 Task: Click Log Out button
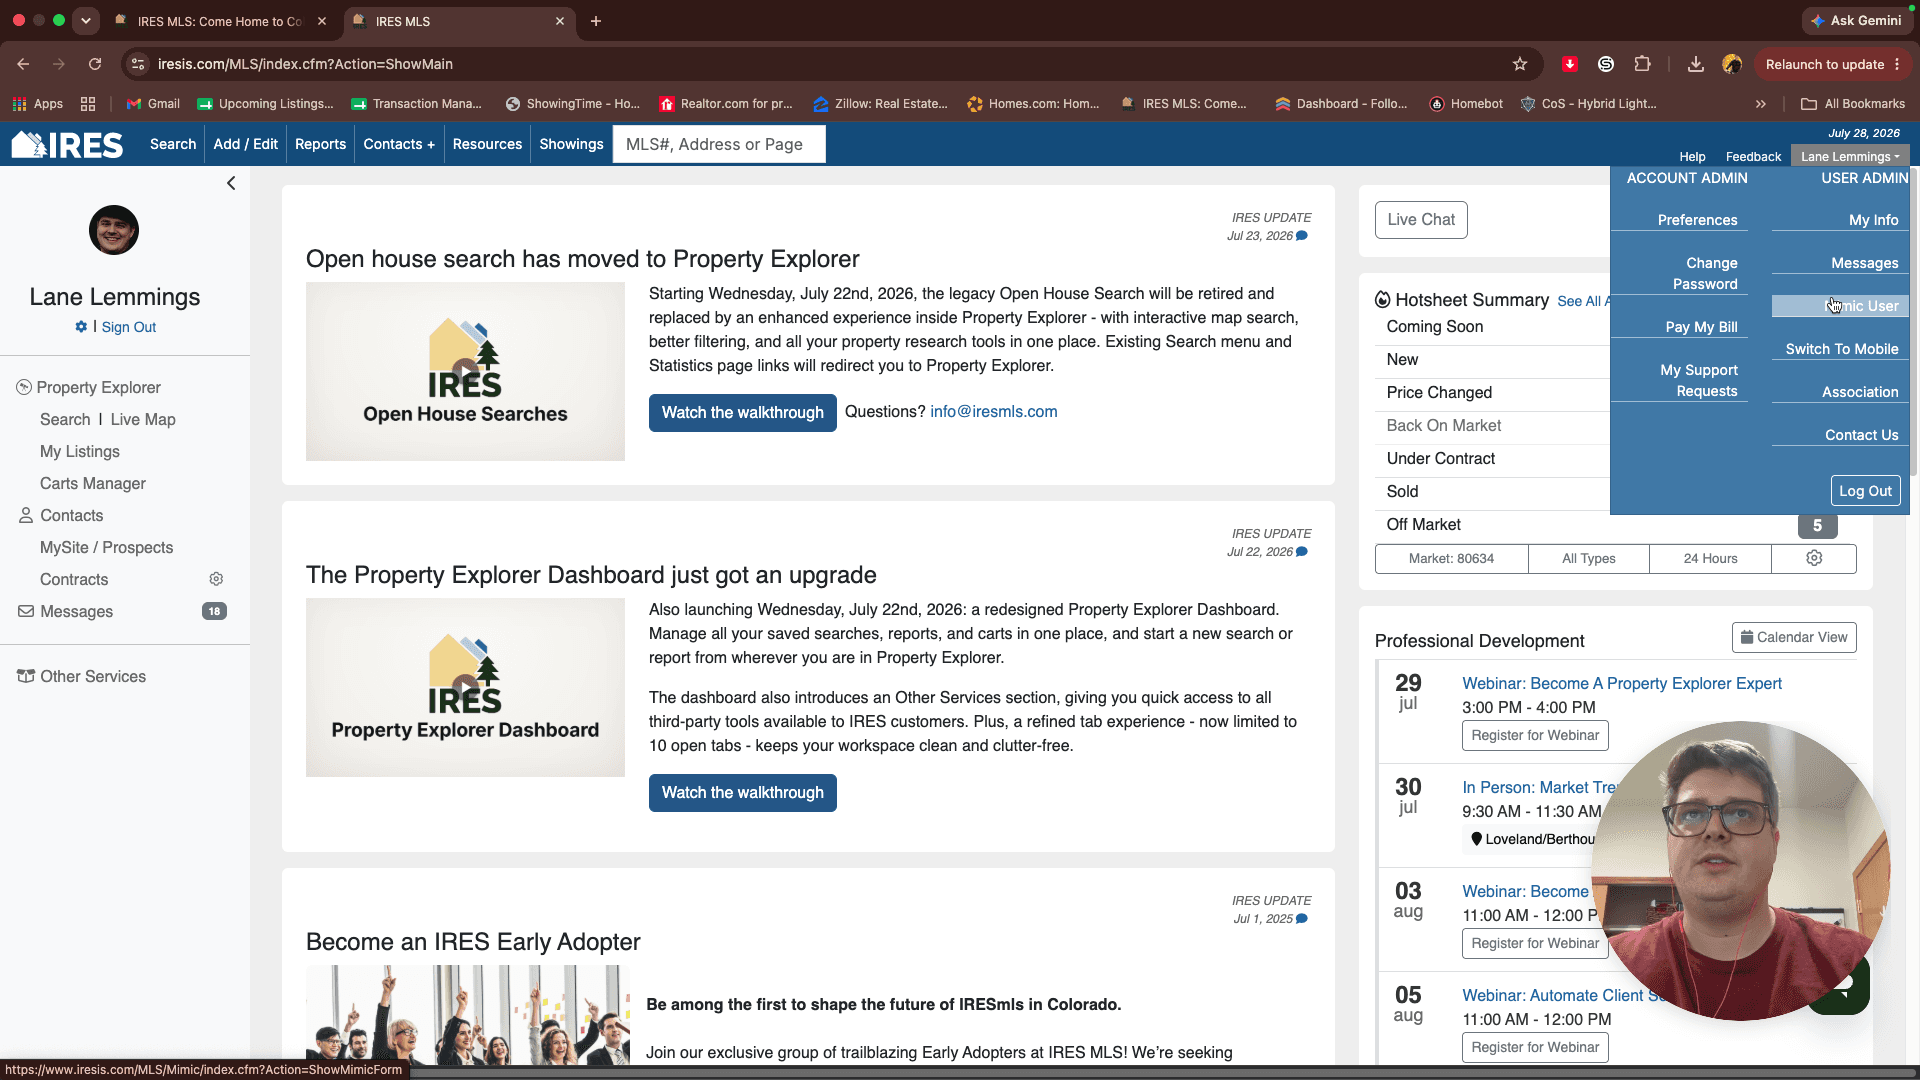[1865, 491]
